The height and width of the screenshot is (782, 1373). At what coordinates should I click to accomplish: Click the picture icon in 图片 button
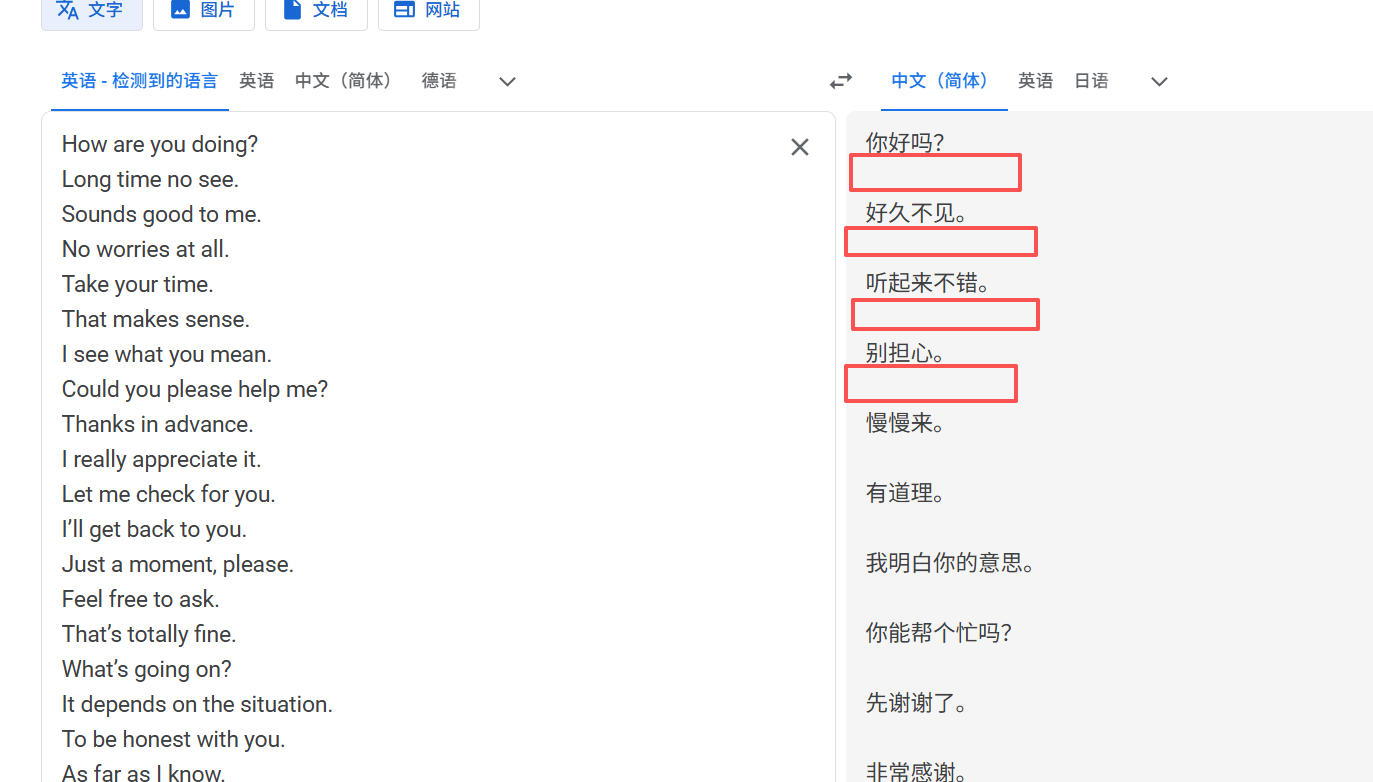(180, 9)
